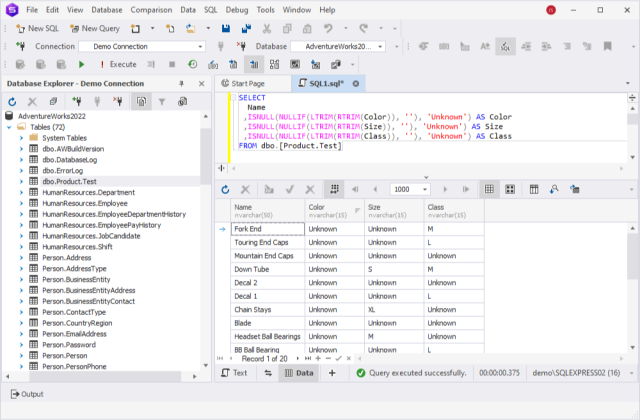Image resolution: width=640 pixels, height=420 pixels.
Task: Refresh the Database Explorer tree
Action: coord(12,101)
